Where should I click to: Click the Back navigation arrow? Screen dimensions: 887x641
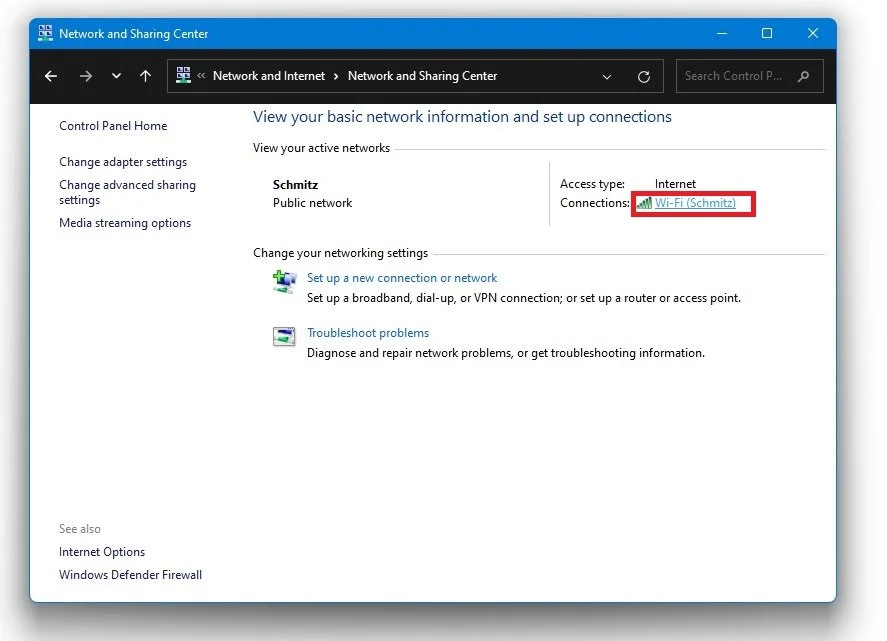[x=51, y=76]
